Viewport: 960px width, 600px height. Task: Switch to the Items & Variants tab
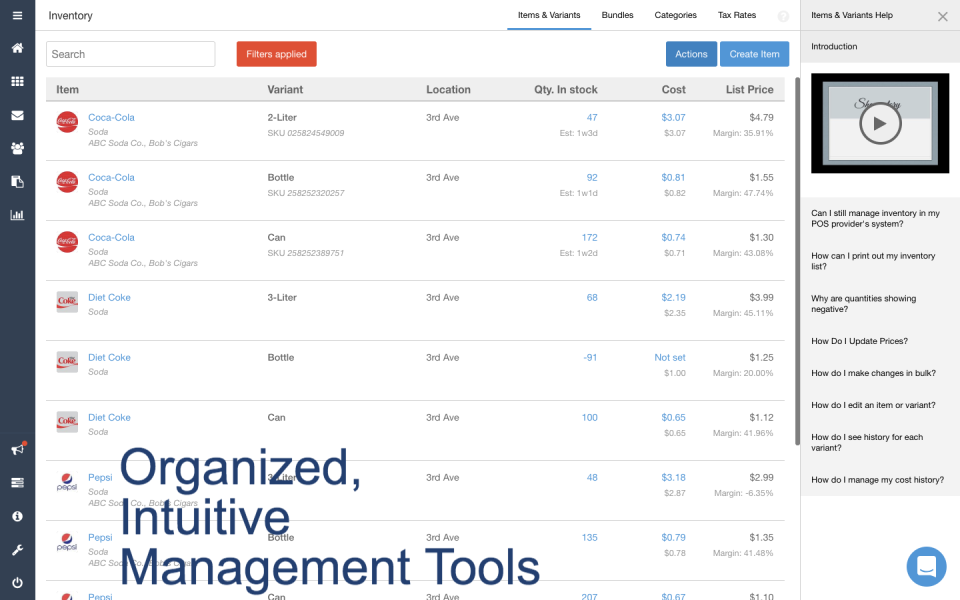[x=549, y=15]
